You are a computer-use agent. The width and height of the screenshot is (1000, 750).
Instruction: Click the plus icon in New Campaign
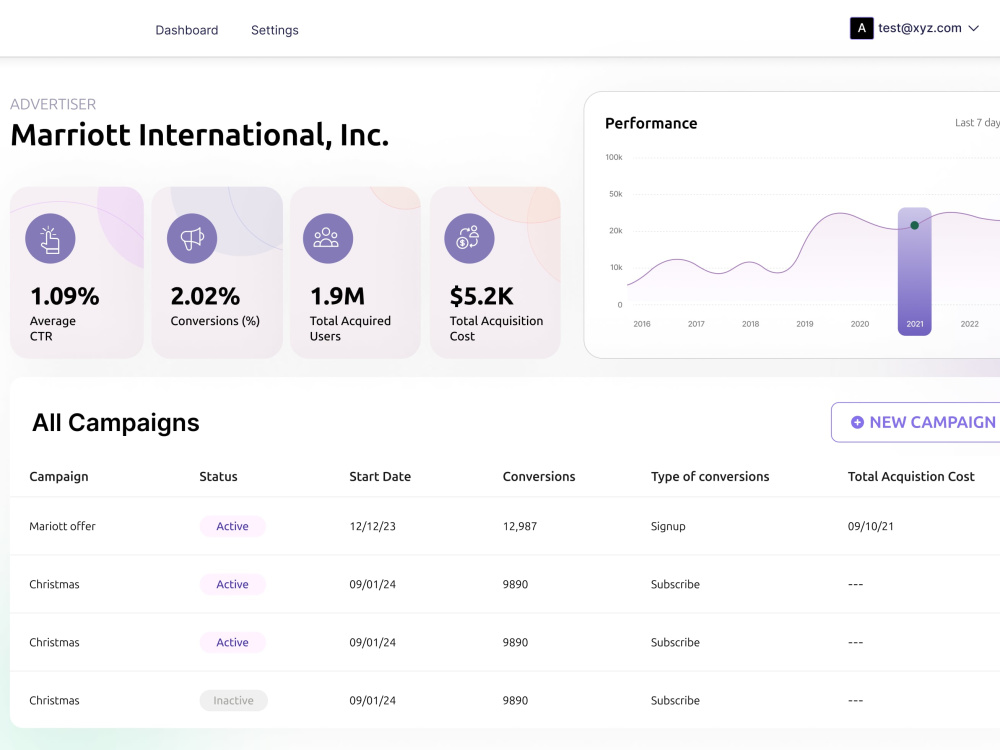[857, 422]
